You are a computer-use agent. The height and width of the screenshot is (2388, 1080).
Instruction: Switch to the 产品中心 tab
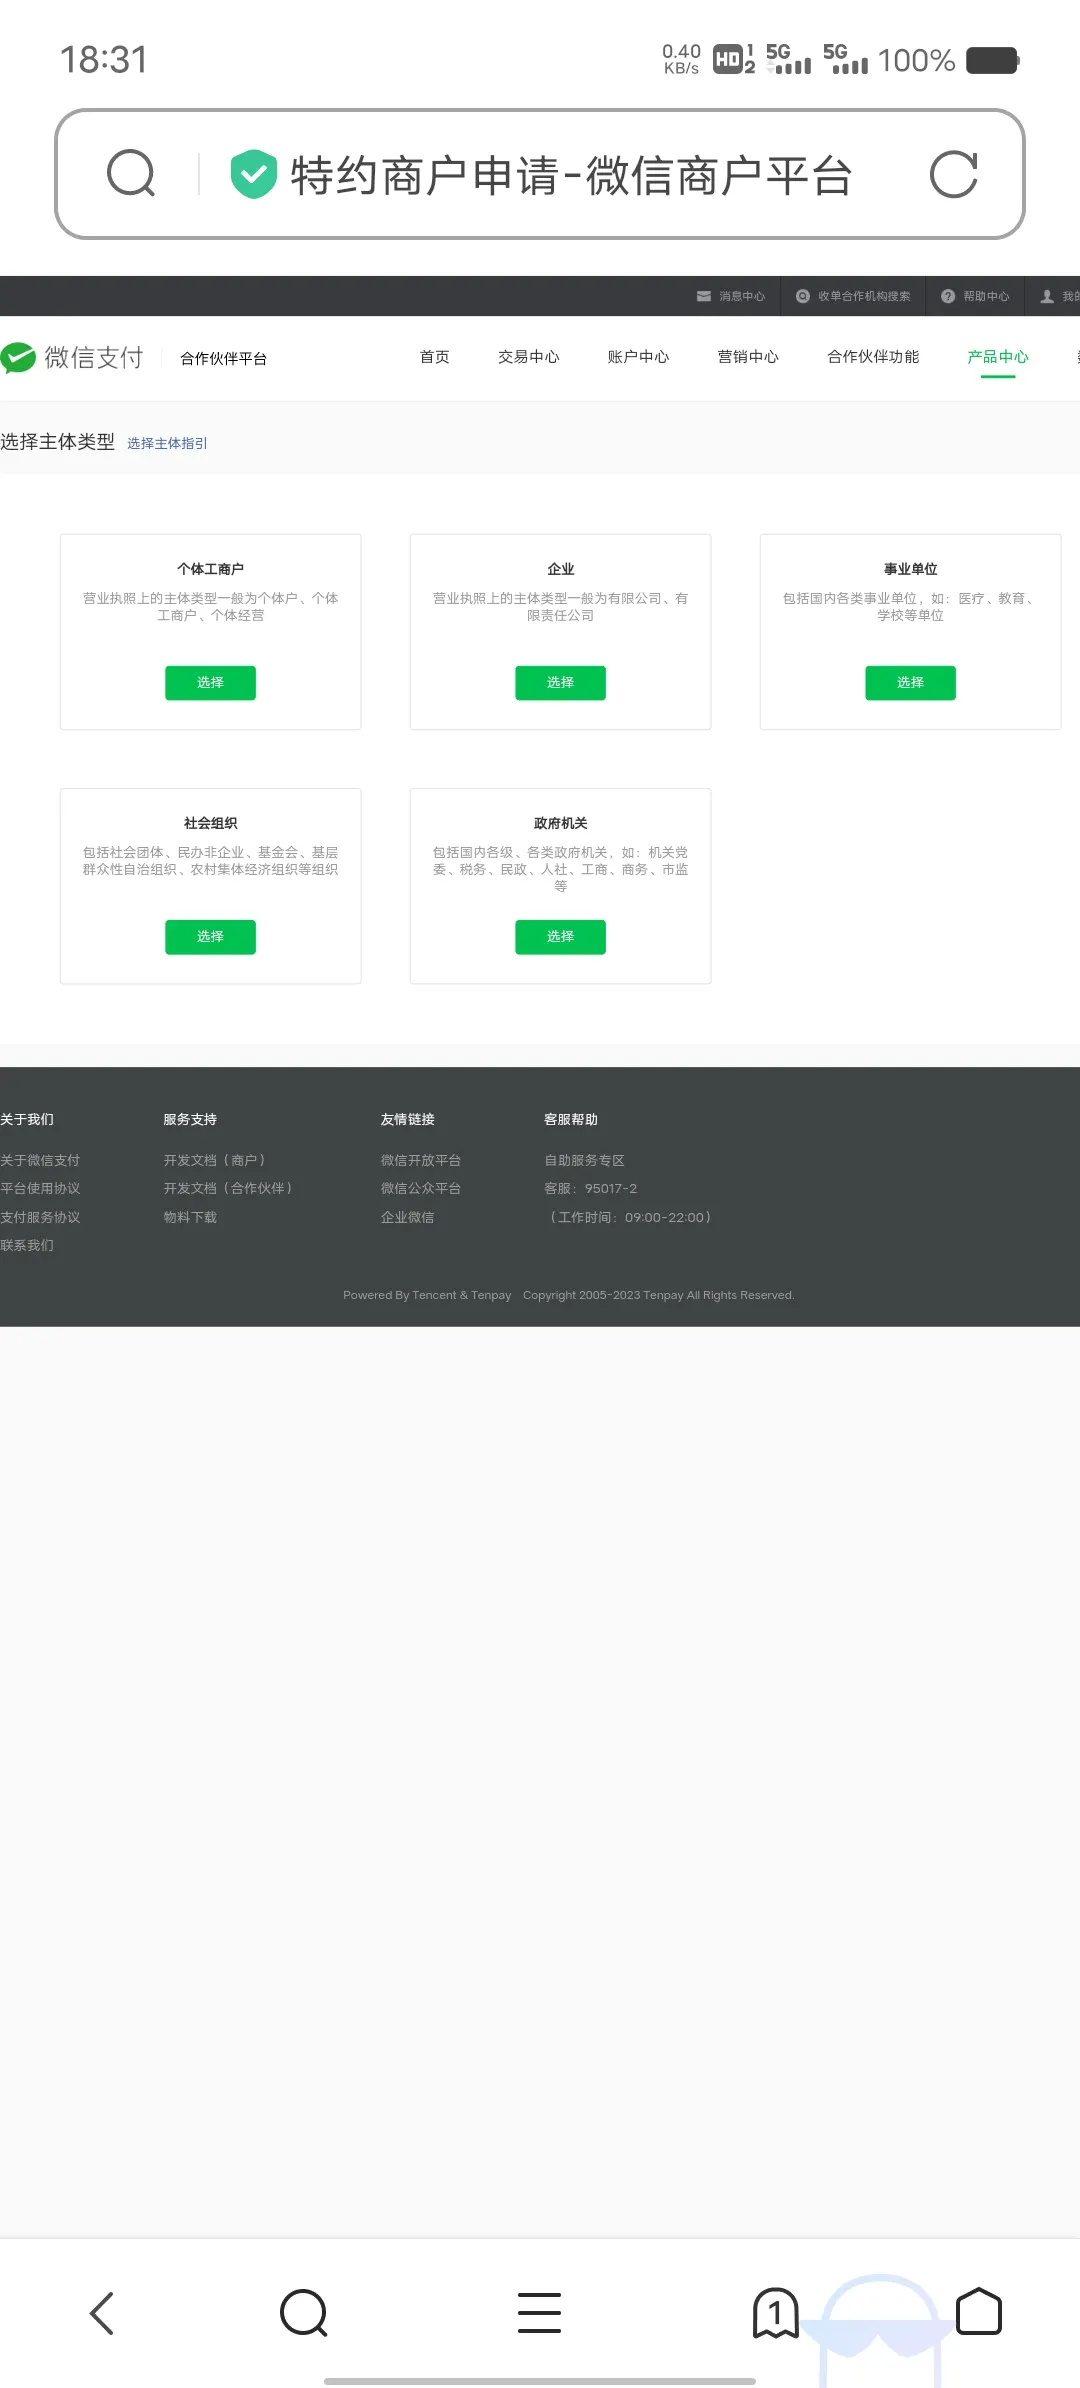[x=998, y=357]
